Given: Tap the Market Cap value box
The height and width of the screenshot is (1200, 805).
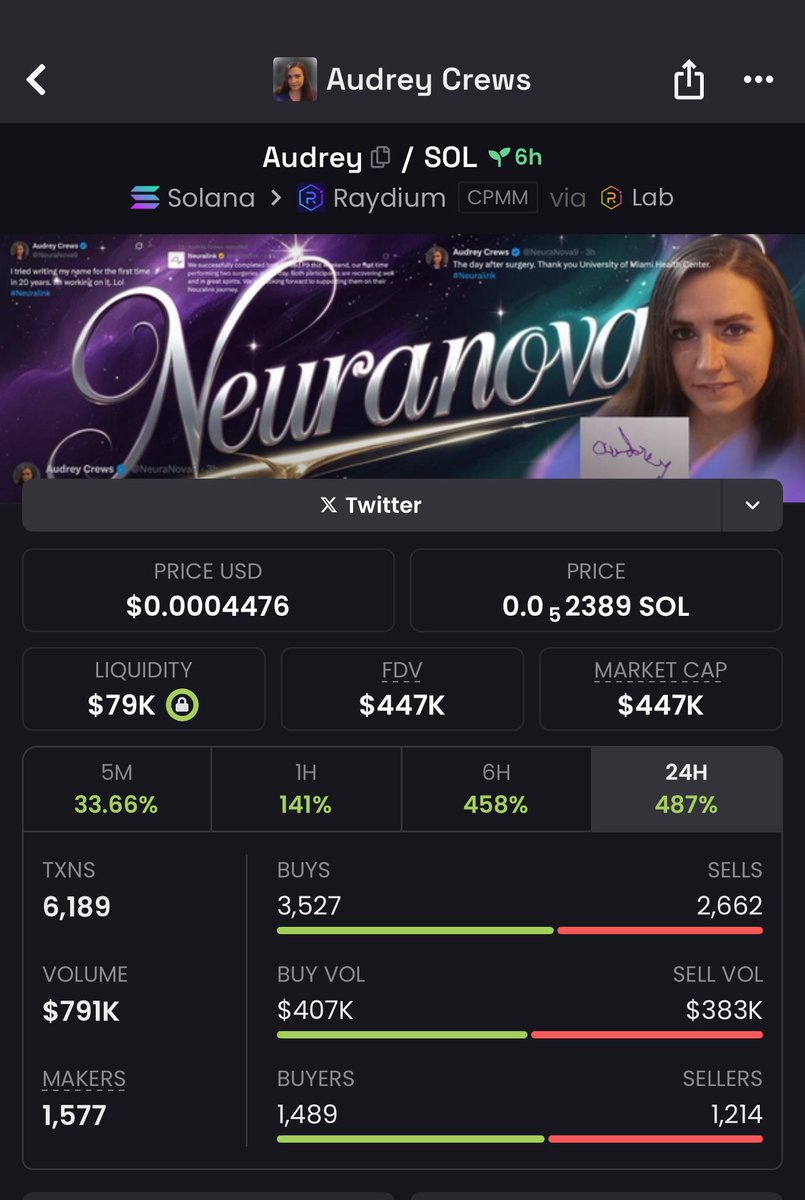Looking at the screenshot, I should pyautogui.click(x=661, y=689).
